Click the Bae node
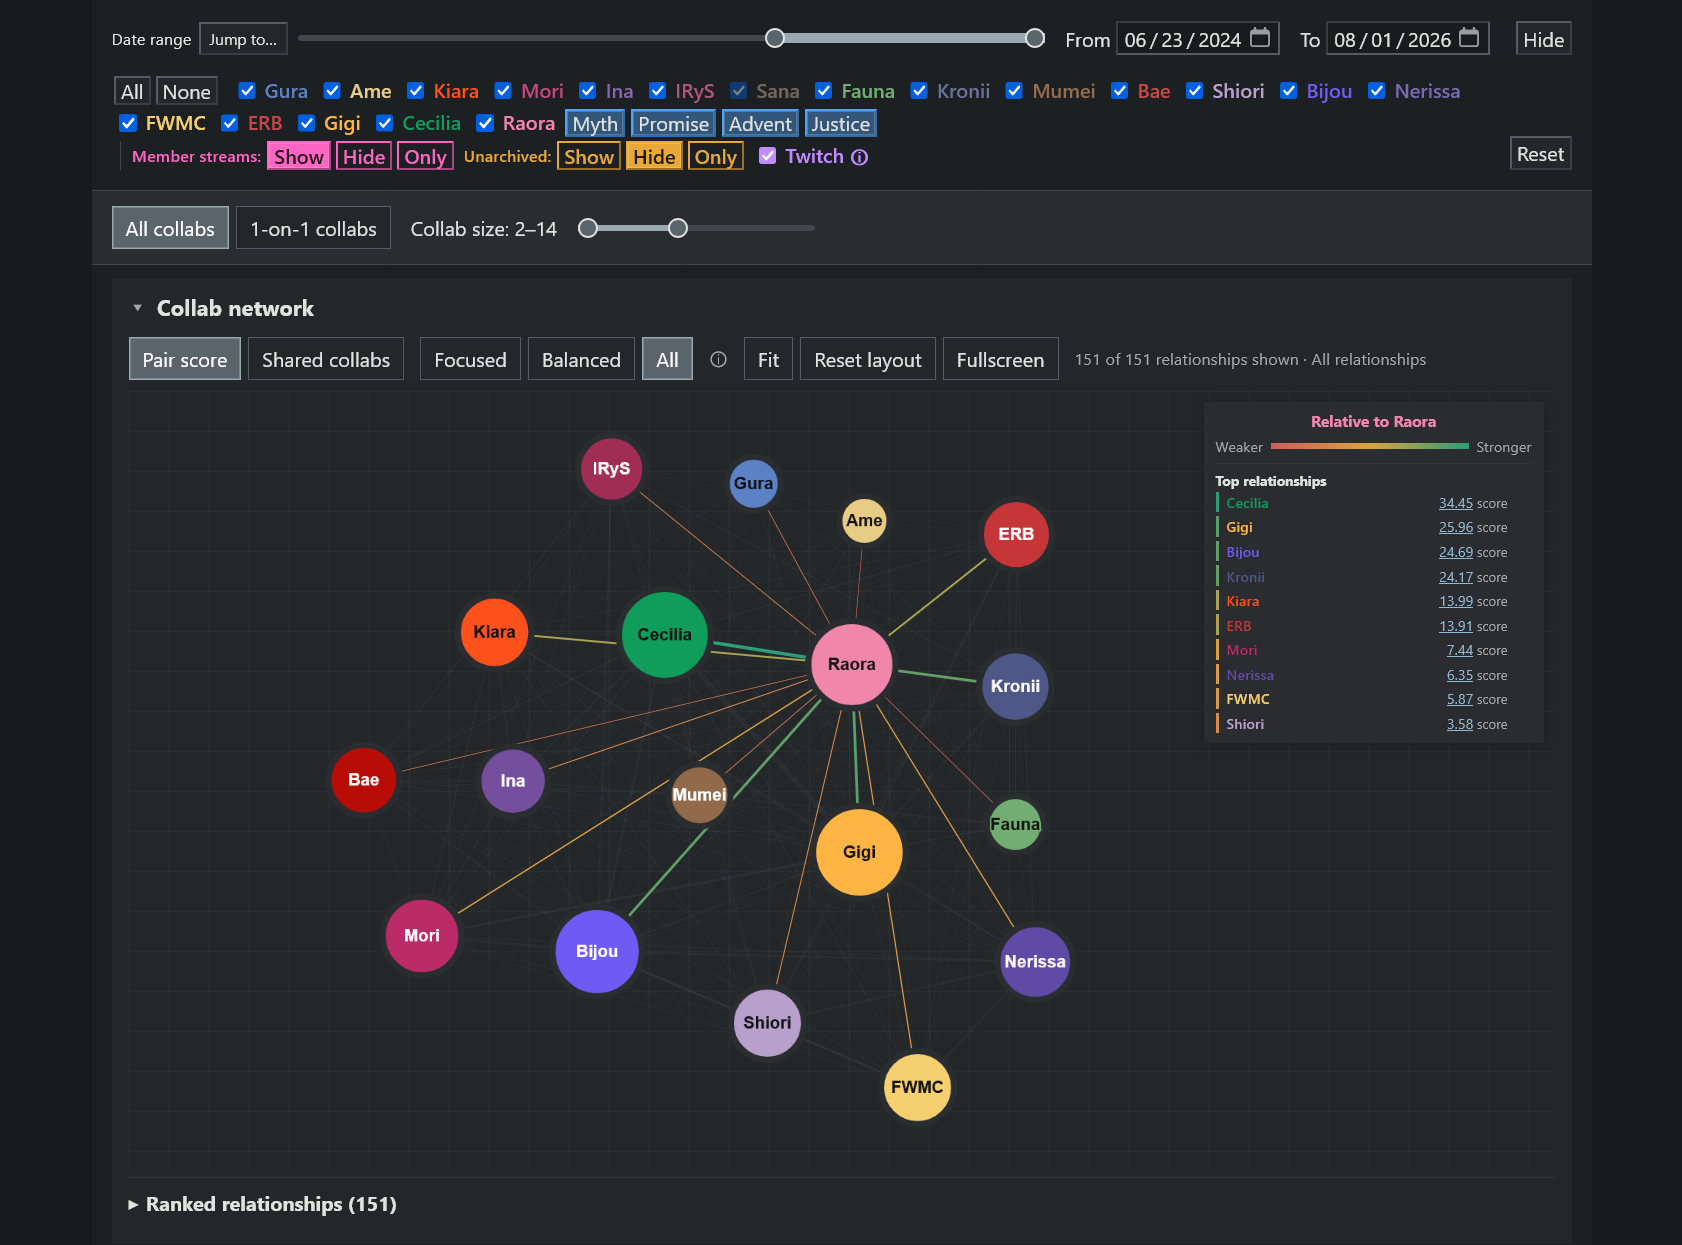 click(x=363, y=780)
